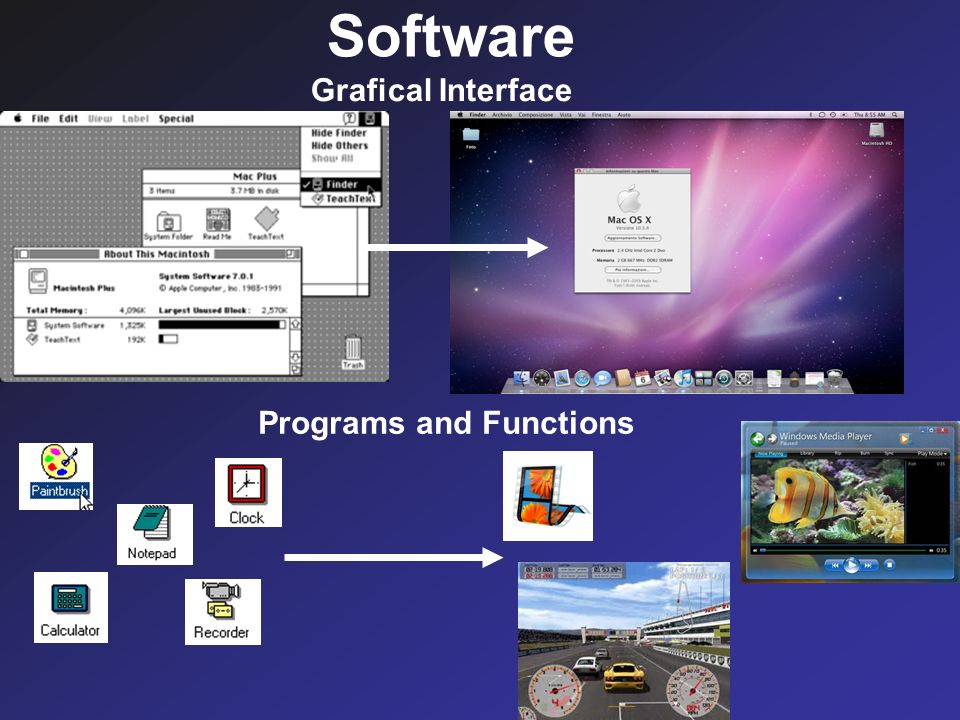Open iCal calendar icon in Dock
Image resolution: width=960 pixels, height=720 pixels.
(643, 378)
